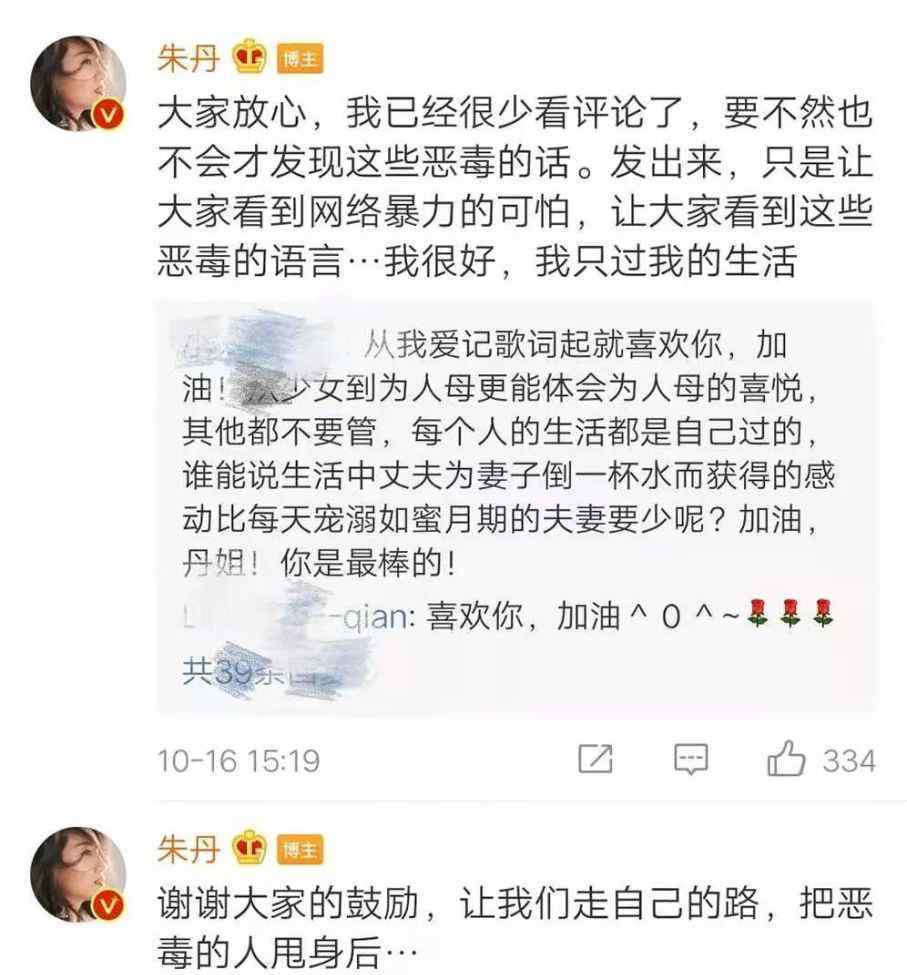Viewport: 907px width, 975px height.
Task: Click the top 博主 orange badge
Action: pos(300,59)
